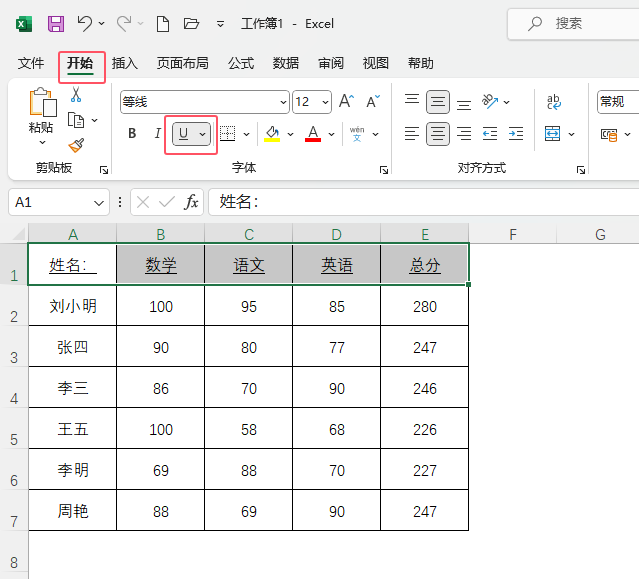Open the 文件 menu

(x=31, y=63)
